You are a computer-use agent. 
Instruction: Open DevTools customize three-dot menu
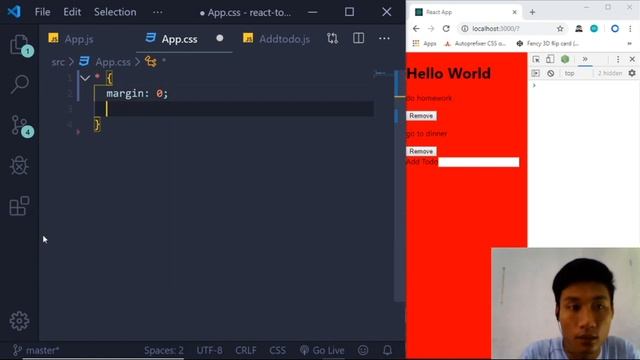[618, 60]
